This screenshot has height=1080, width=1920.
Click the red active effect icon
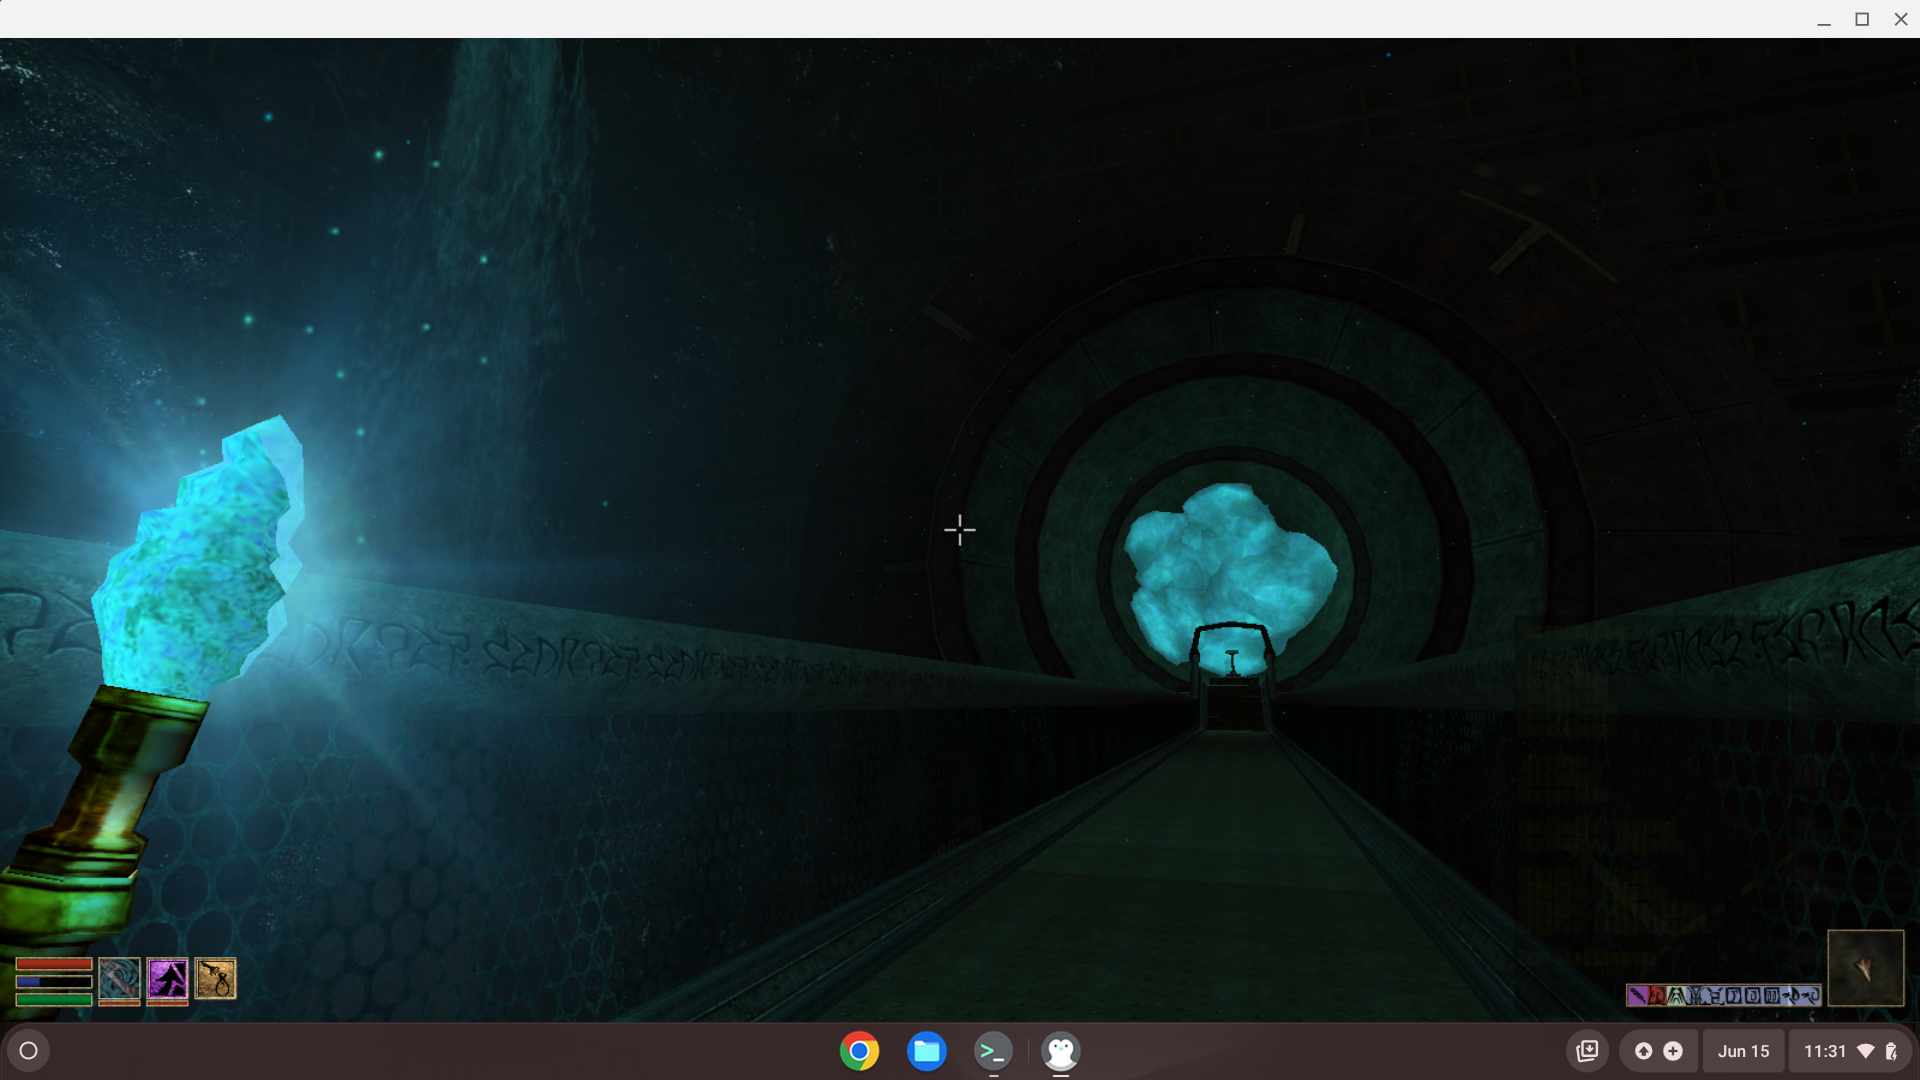pos(1657,995)
